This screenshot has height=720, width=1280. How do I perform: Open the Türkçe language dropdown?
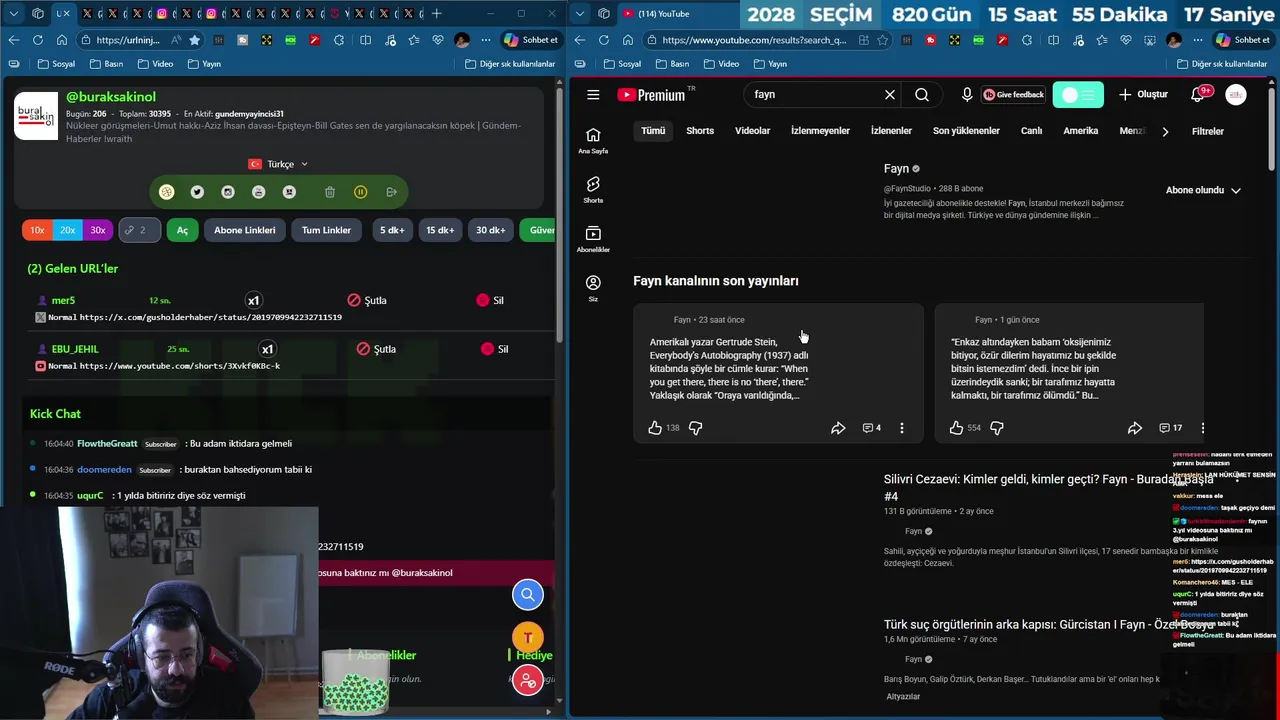279,164
